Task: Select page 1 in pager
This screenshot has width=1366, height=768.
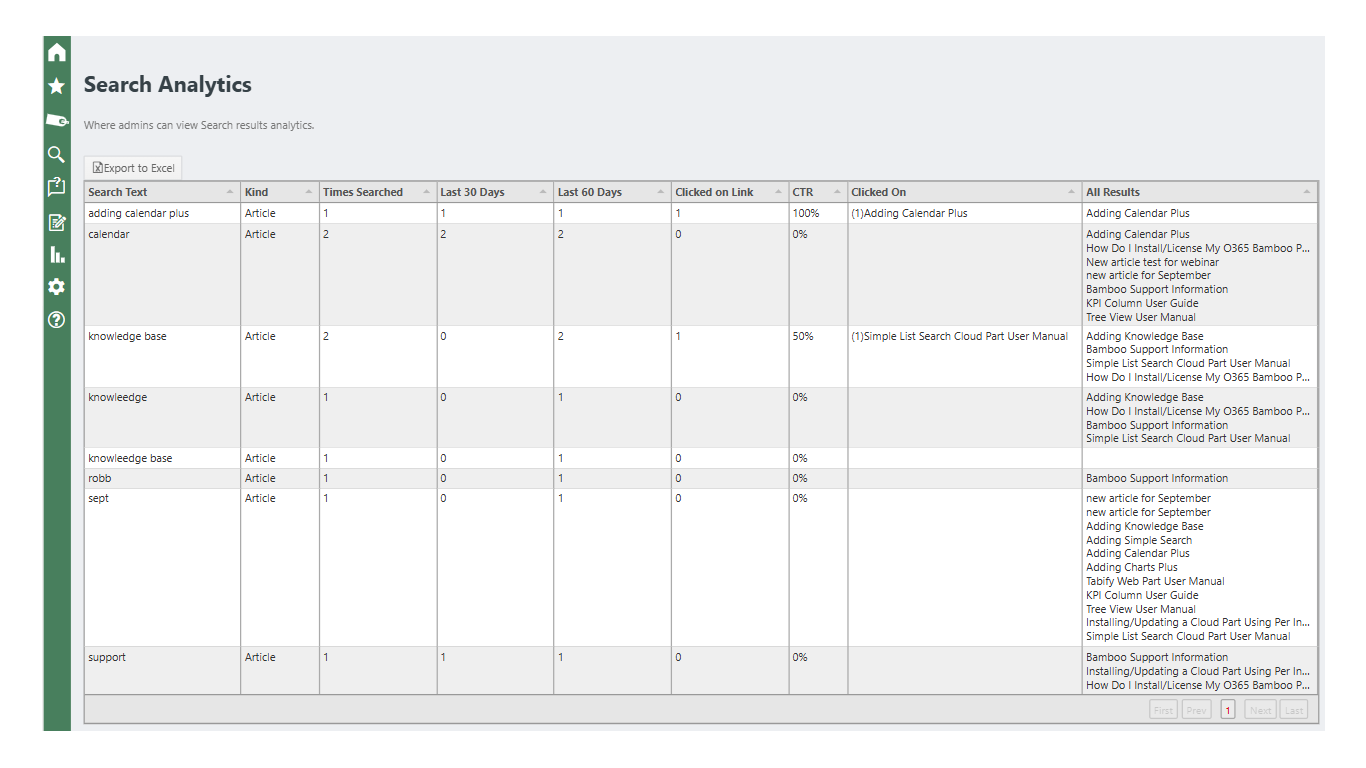Action: tap(1228, 710)
